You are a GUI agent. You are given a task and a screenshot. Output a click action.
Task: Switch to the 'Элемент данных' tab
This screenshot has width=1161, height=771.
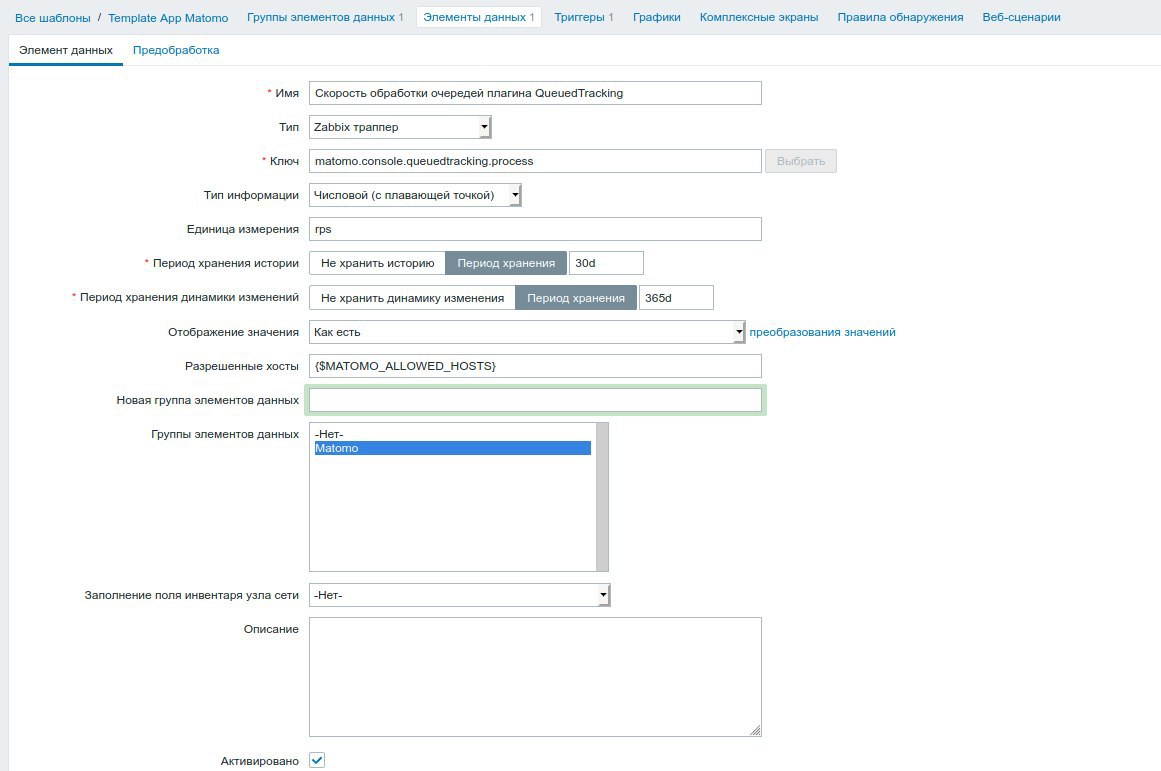tap(66, 50)
